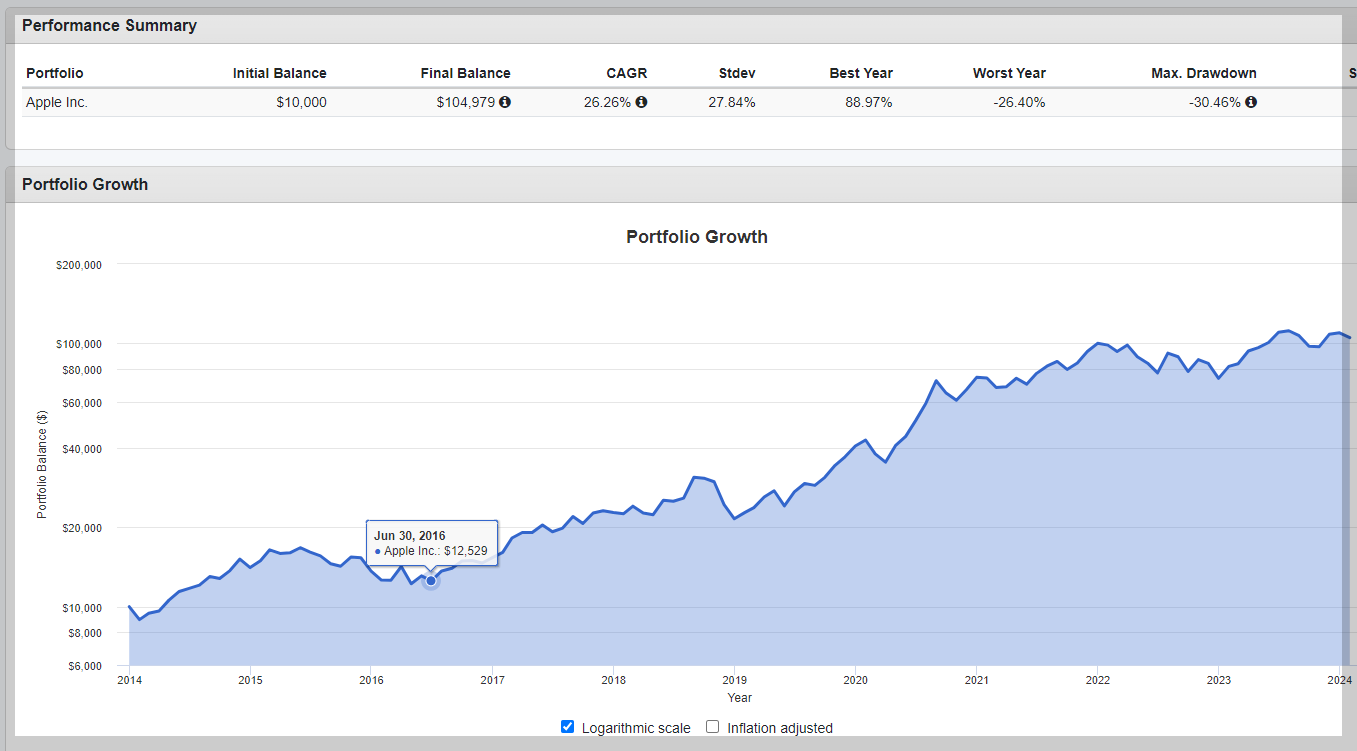Viewport: 1357px width, 751px height.
Task: Click info icon beside CAGR 26.26%
Action: pyautogui.click(x=641, y=102)
